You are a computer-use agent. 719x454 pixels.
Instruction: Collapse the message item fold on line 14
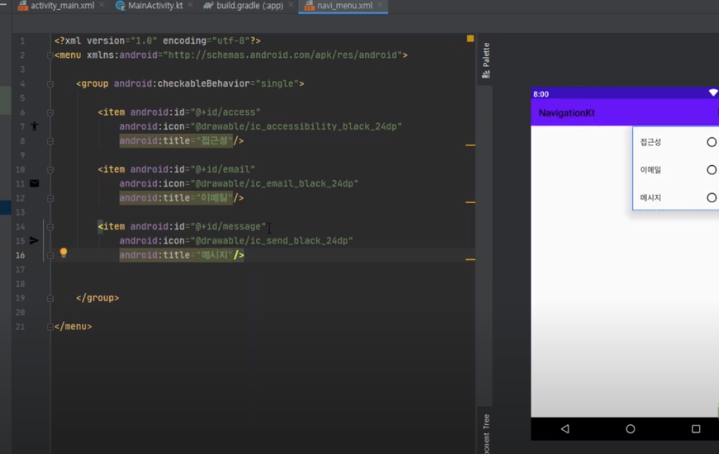[50, 227]
